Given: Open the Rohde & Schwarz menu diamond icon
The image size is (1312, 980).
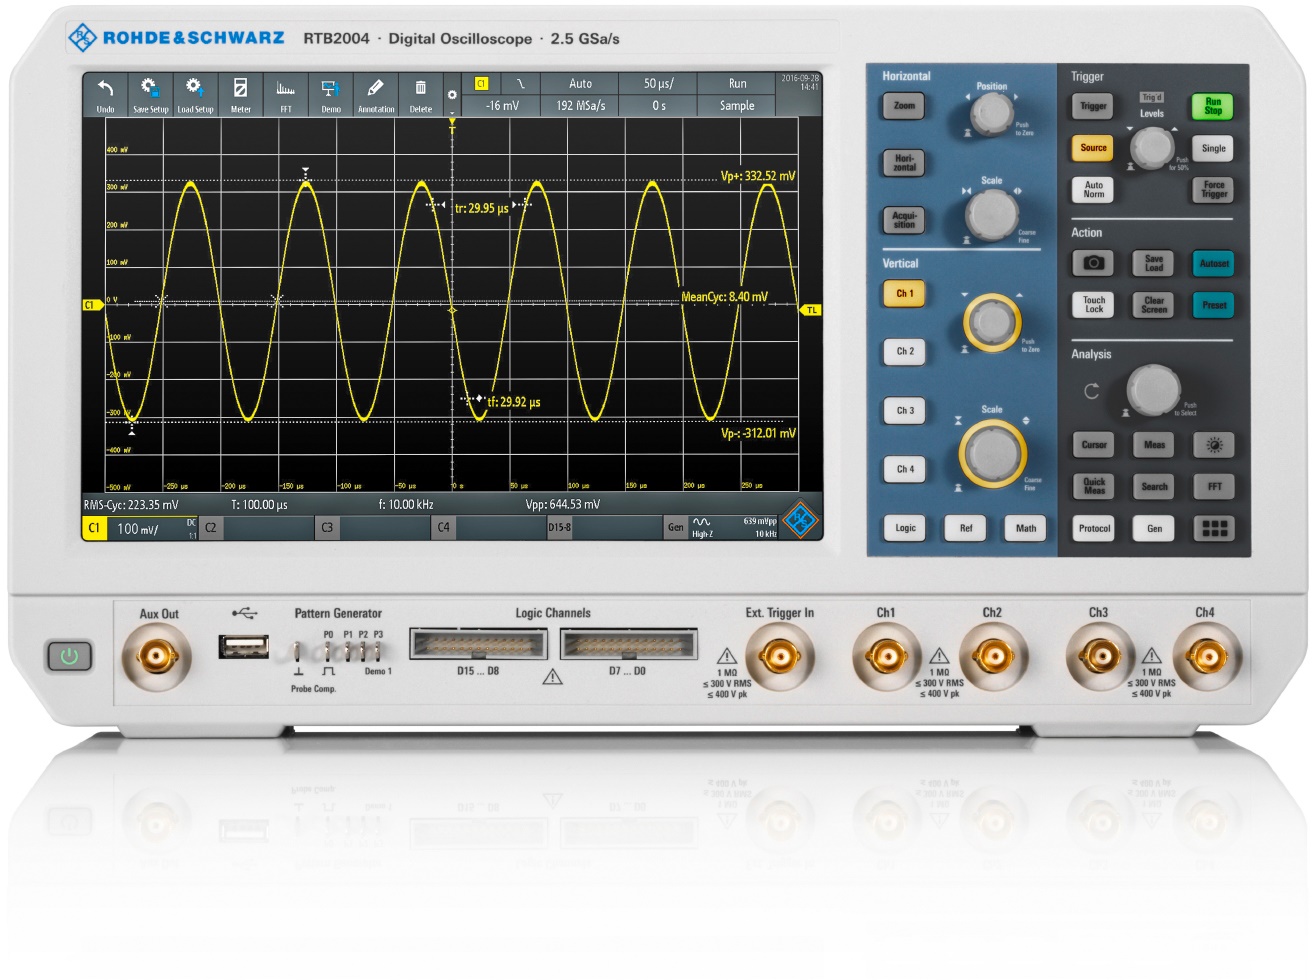Looking at the screenshot, I should click(800, 519).
